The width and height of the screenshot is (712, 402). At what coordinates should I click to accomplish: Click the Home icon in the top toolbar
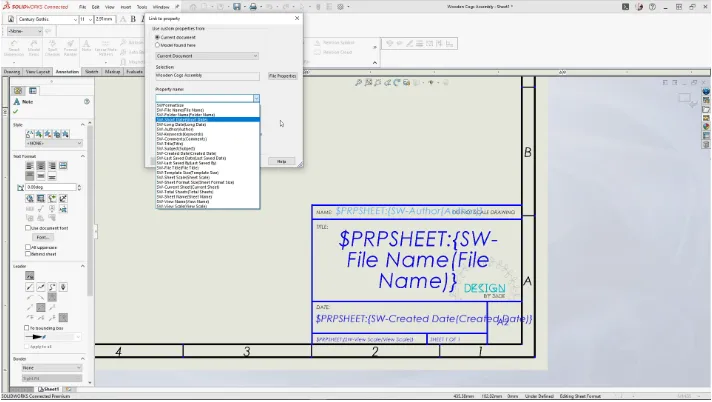193,7
